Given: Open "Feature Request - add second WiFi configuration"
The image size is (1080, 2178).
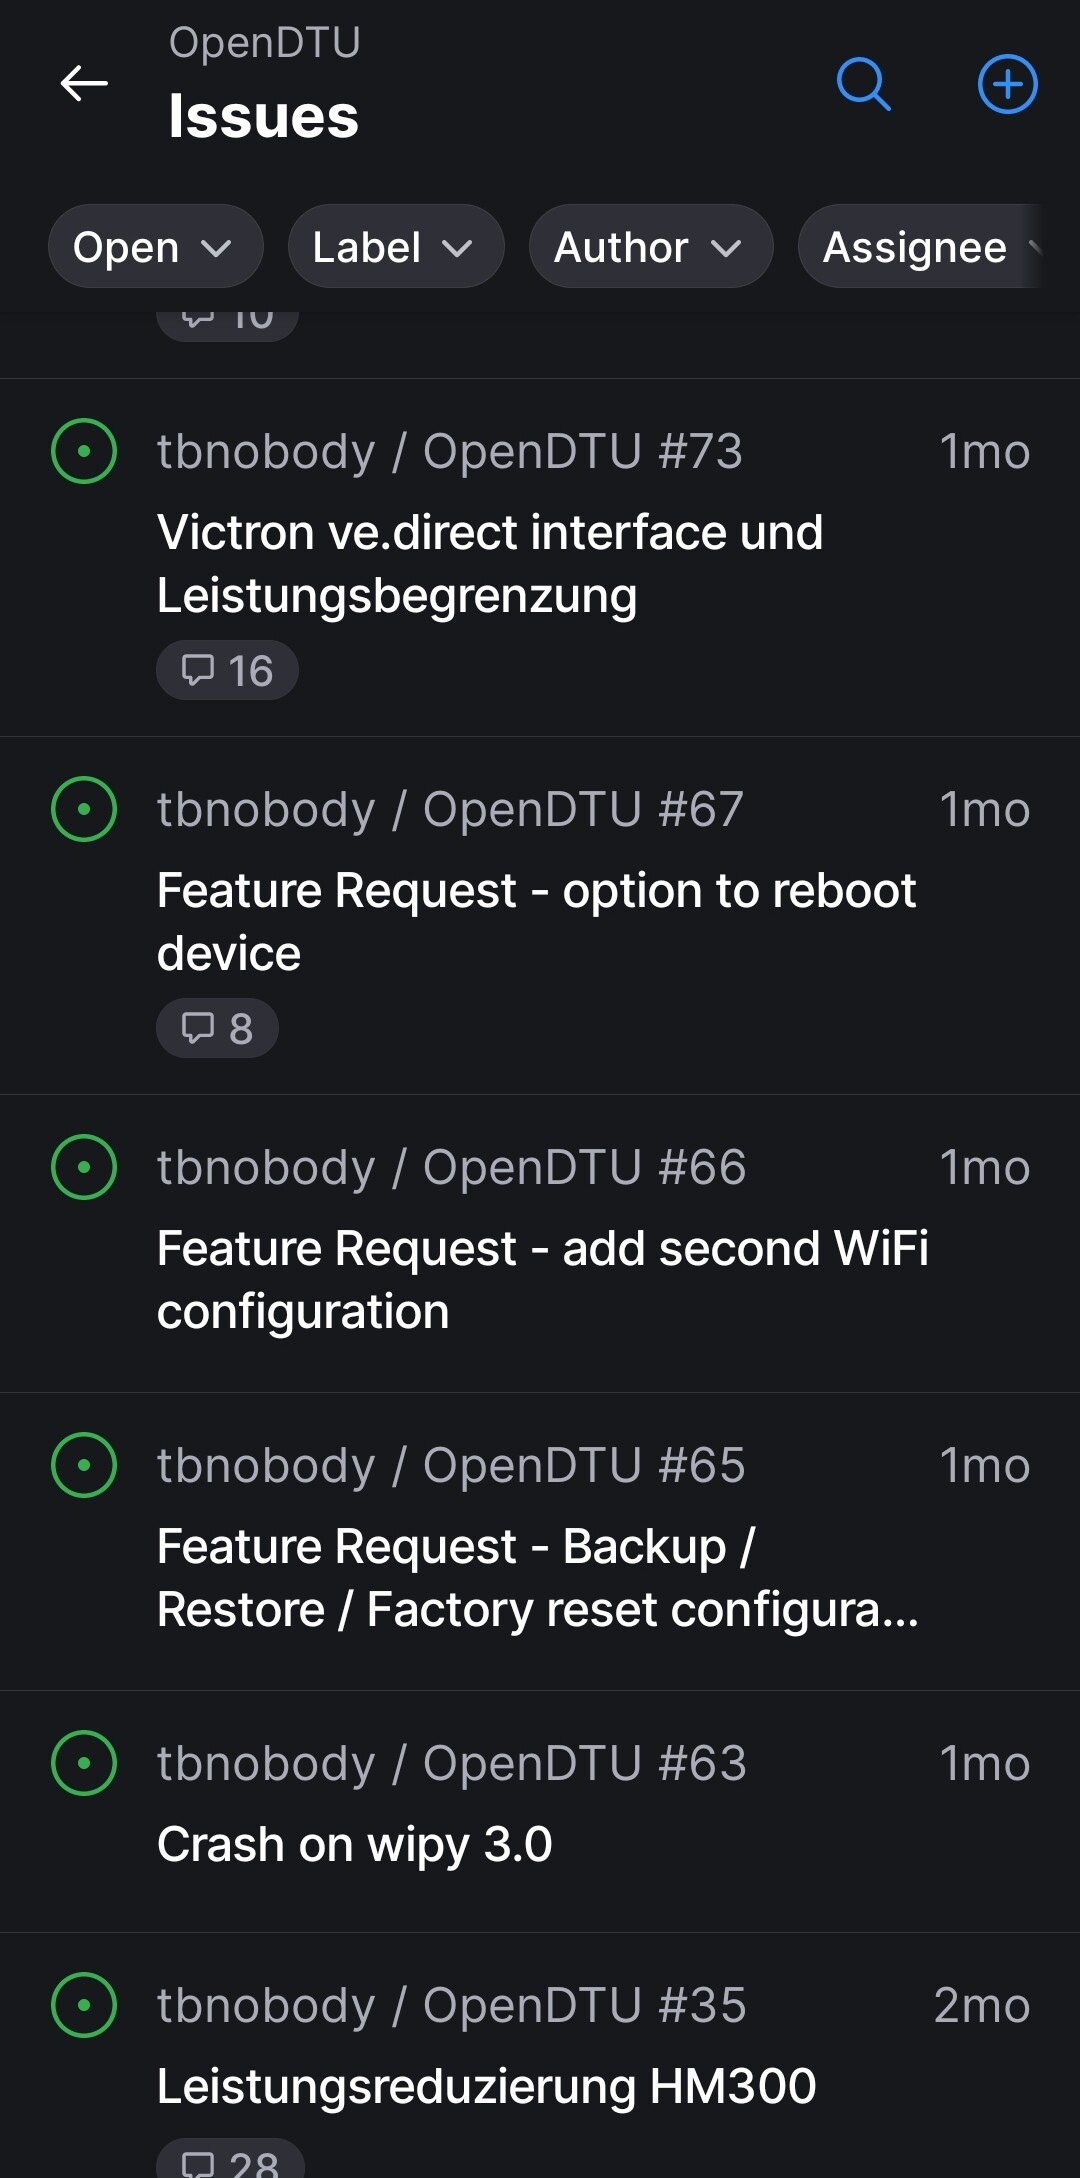Looking at the screenshot, I should coord(542,1279).
